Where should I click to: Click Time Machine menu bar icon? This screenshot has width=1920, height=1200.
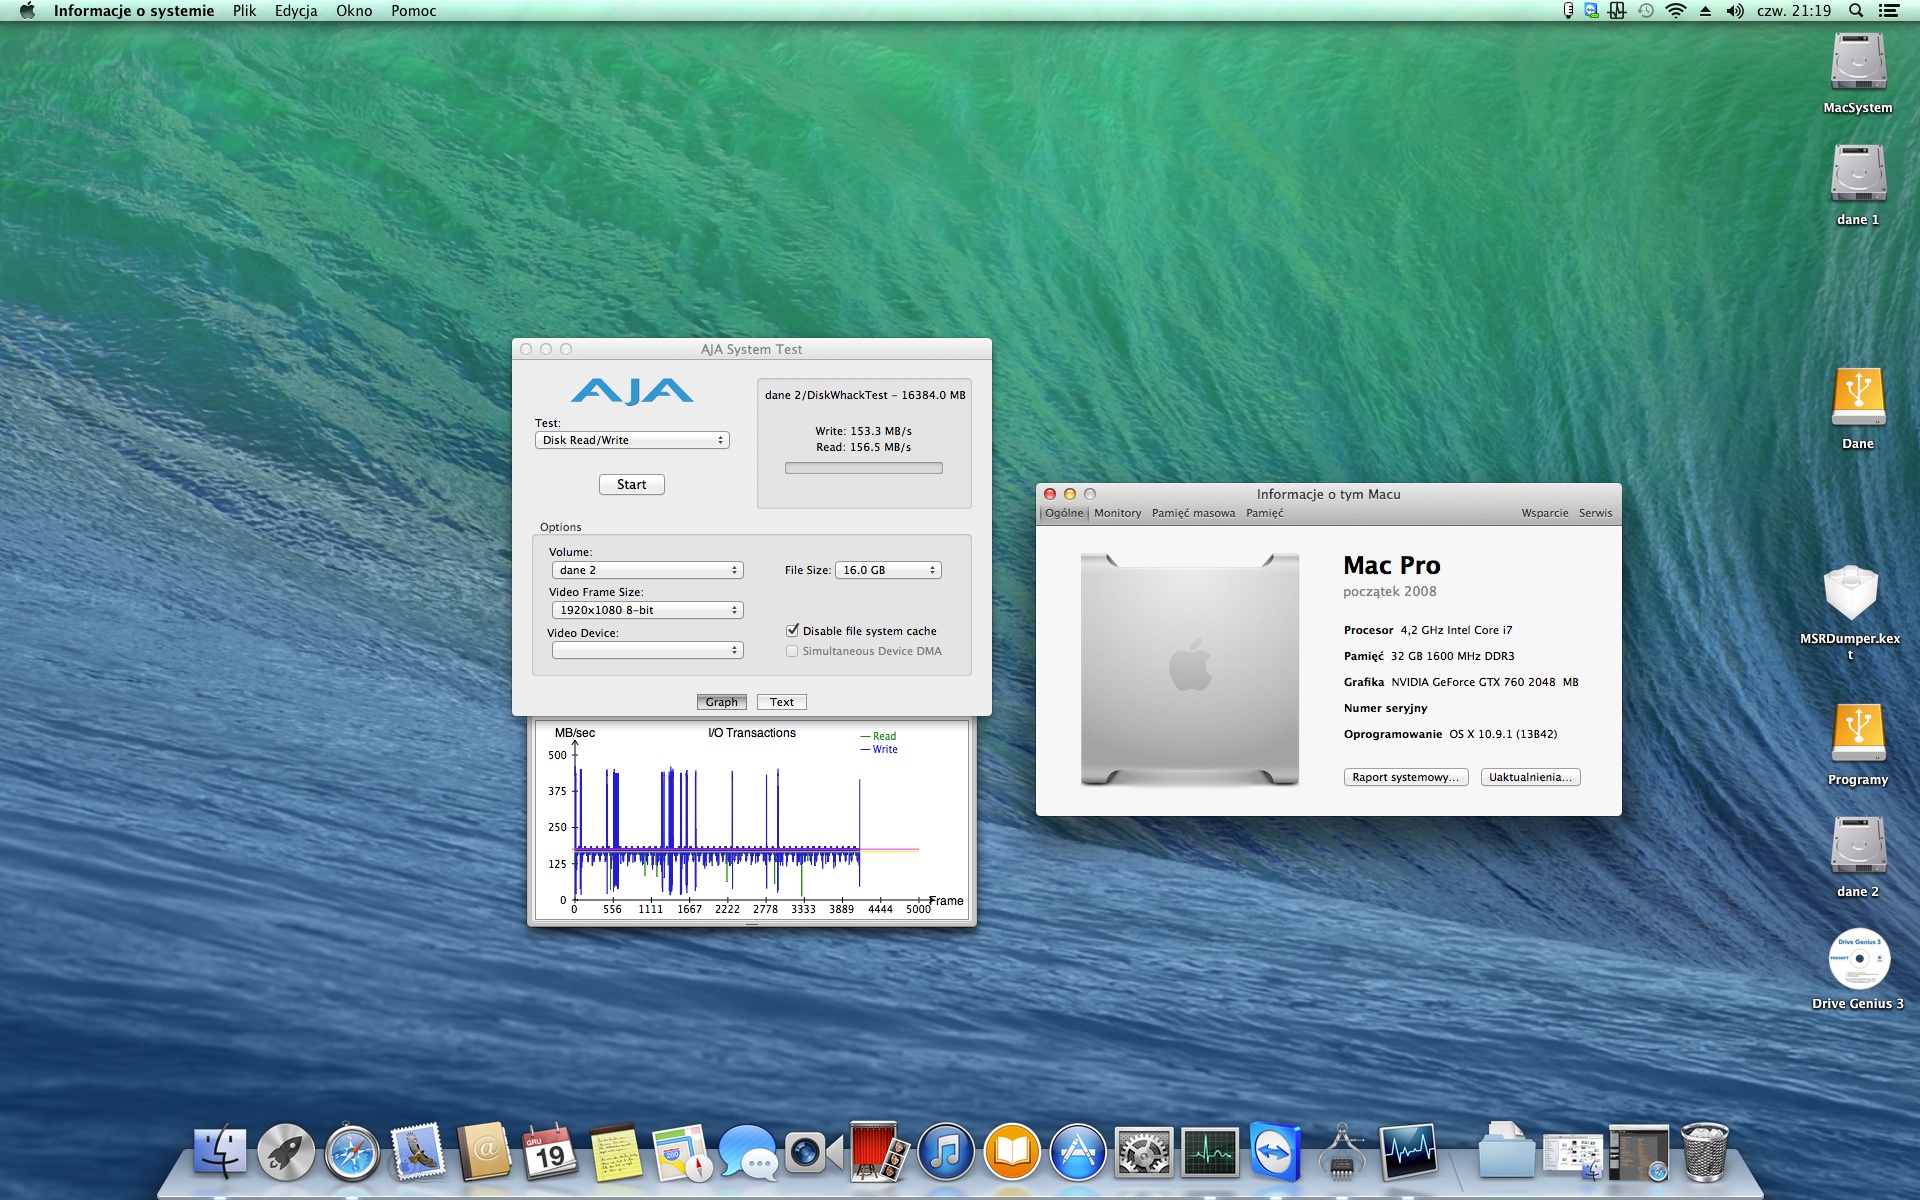[x=1646, y=11]
